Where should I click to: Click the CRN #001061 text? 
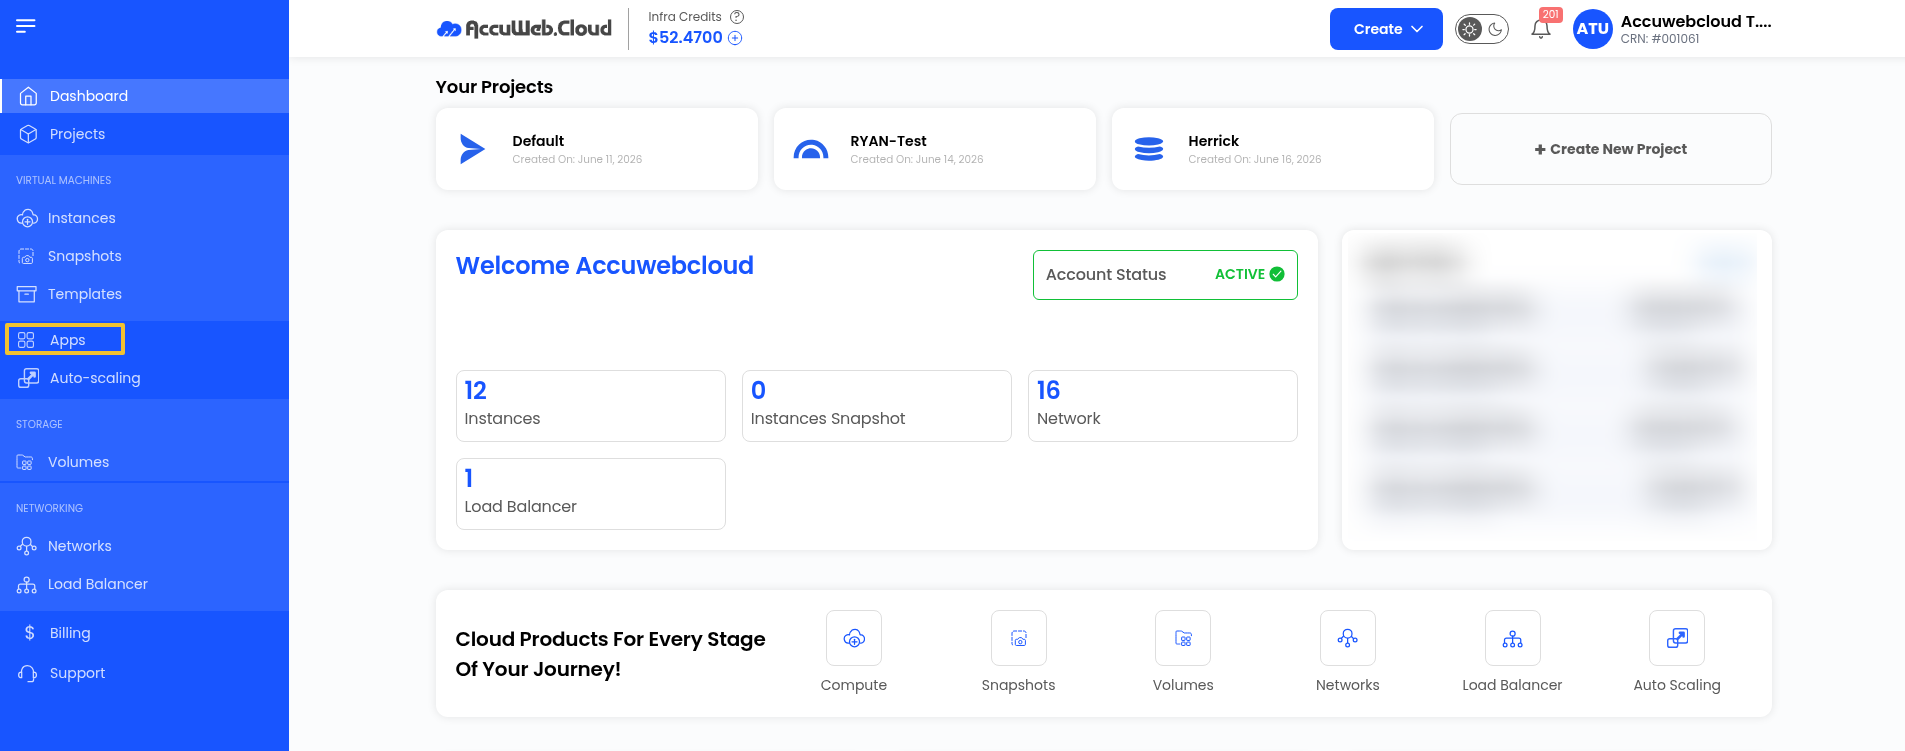1660,39
